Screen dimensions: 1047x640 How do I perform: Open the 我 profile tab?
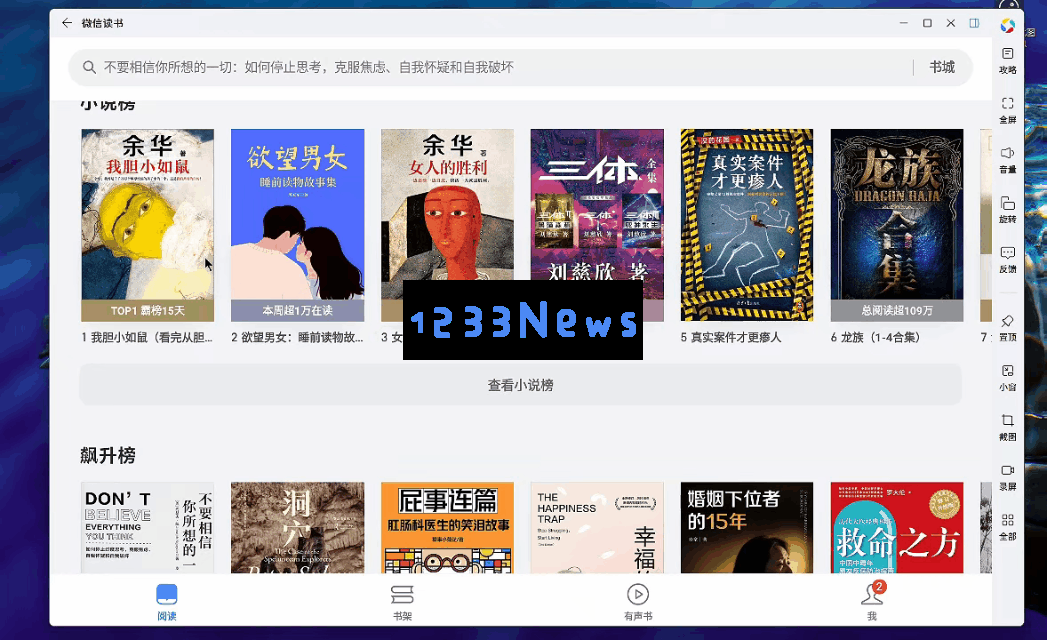pyautogui.click(x=872, y=601)
